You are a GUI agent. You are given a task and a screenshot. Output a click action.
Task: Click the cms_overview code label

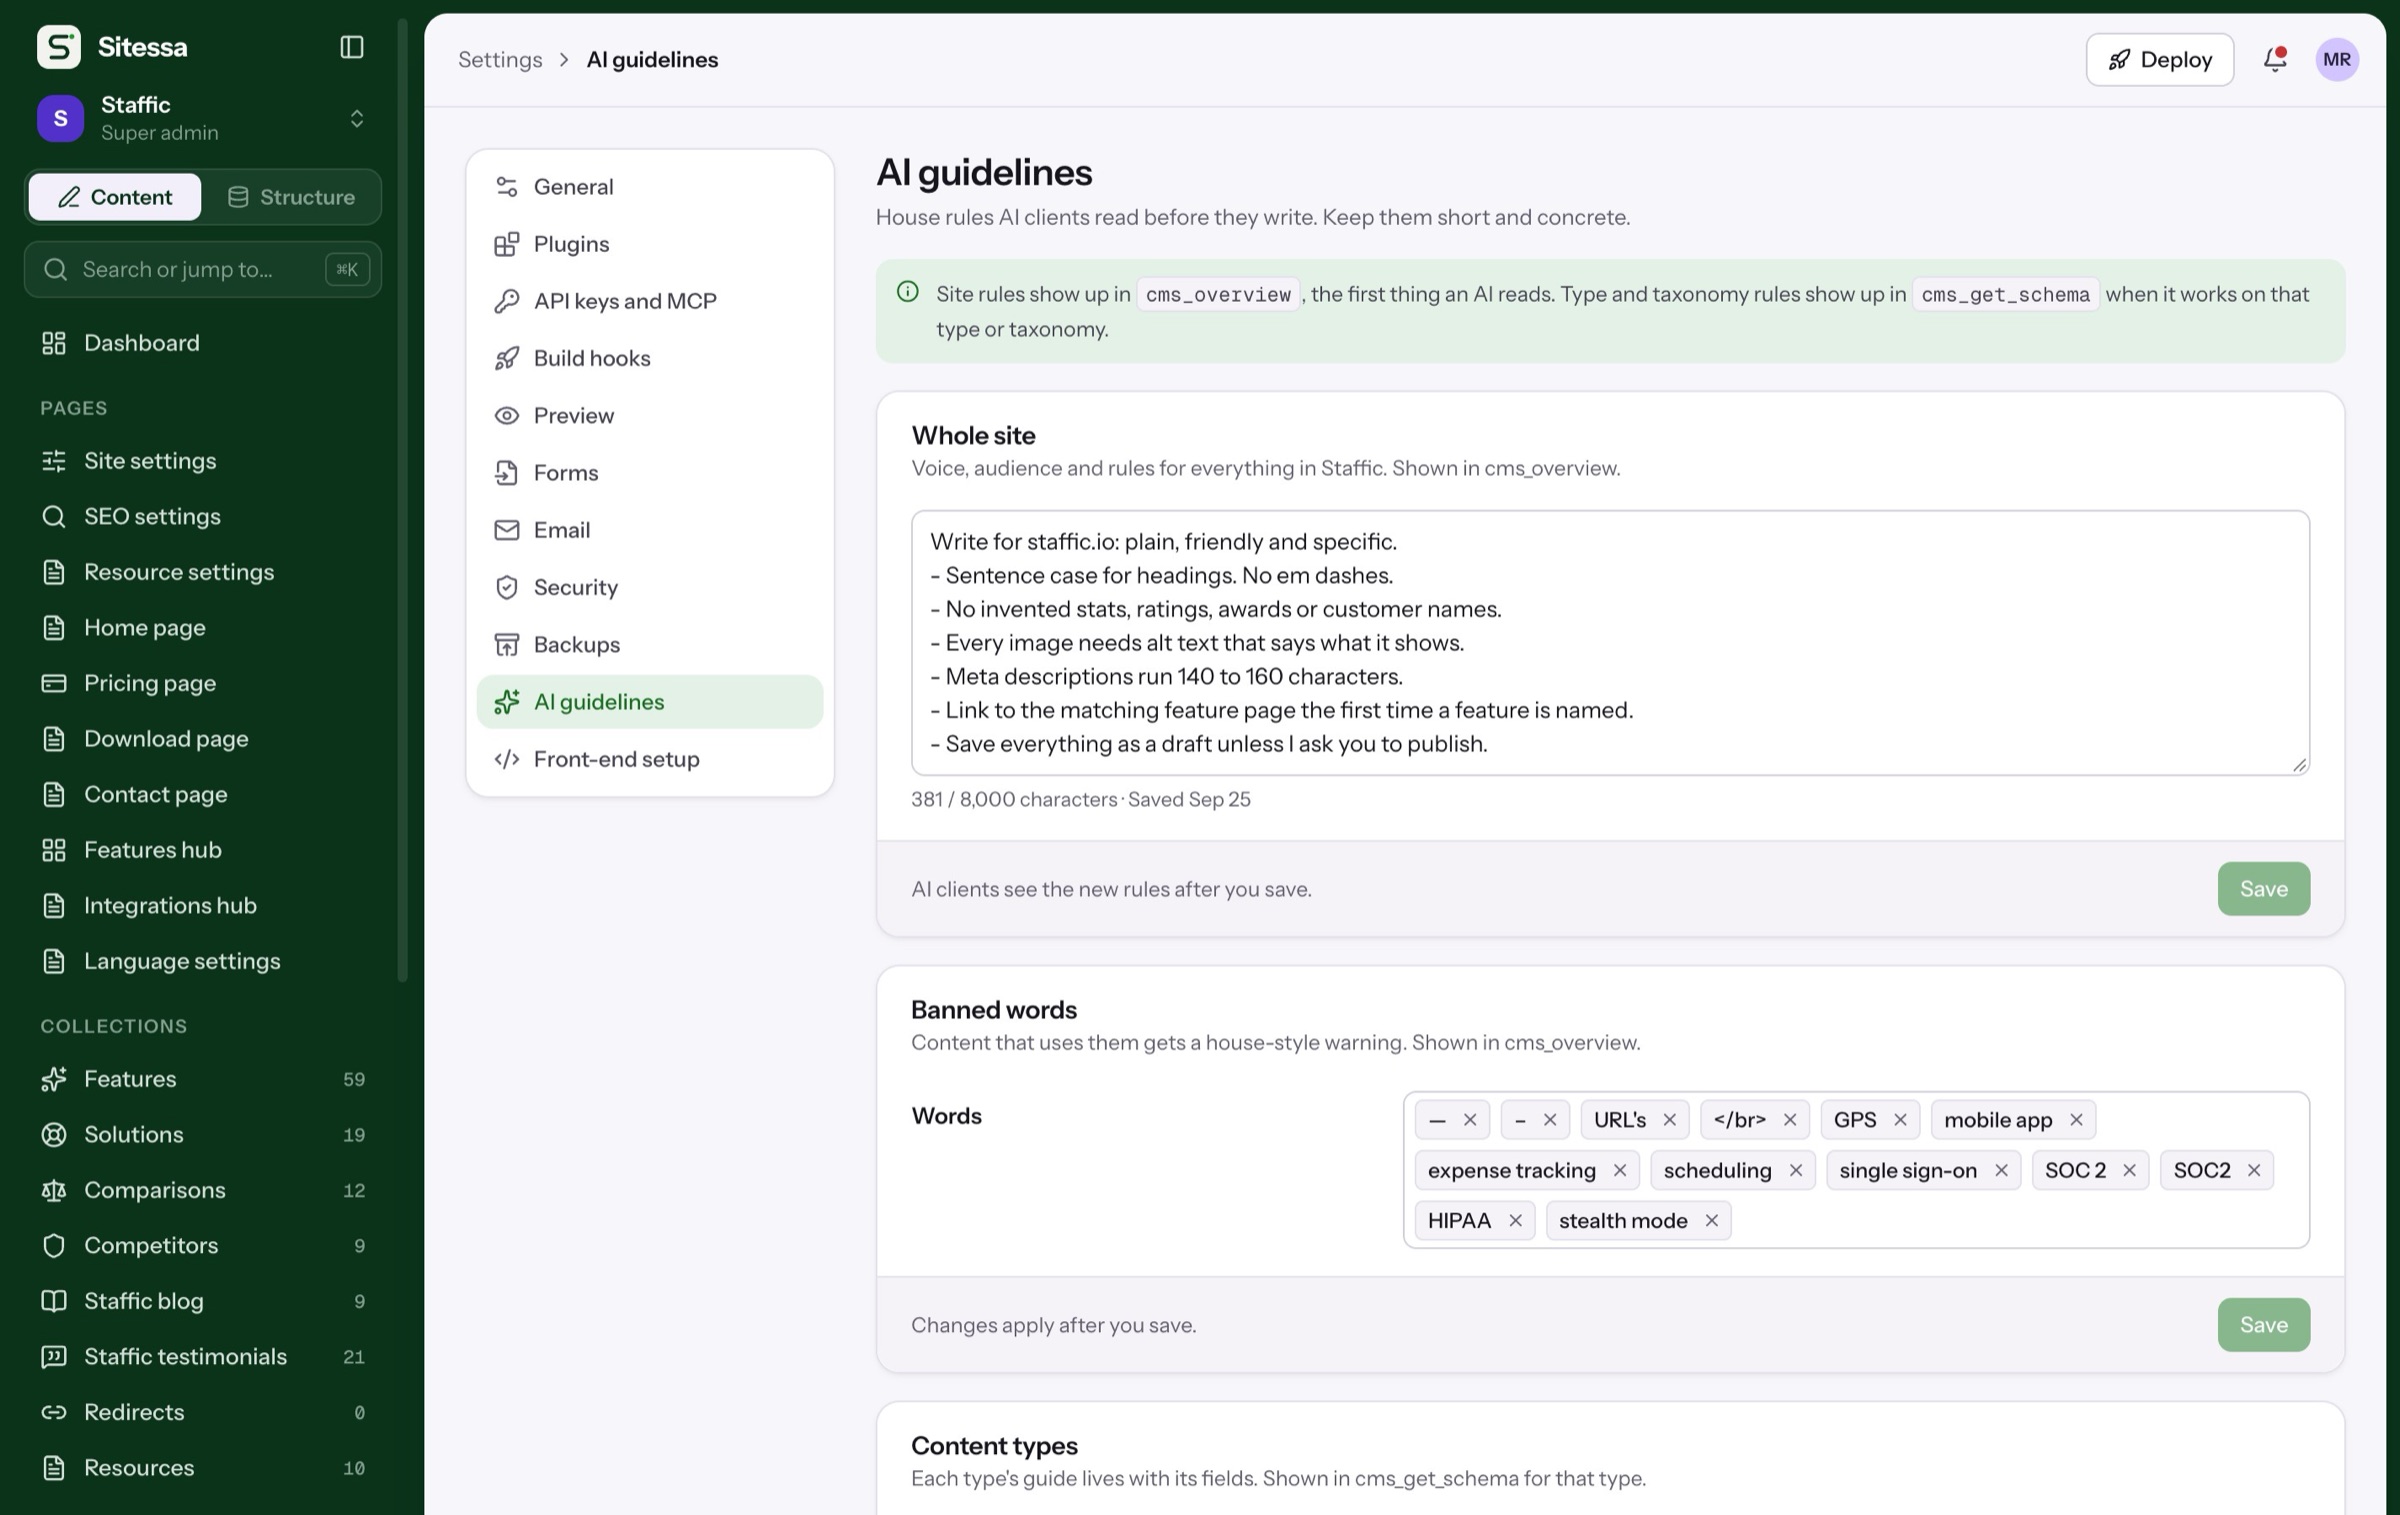(1218, 295)
